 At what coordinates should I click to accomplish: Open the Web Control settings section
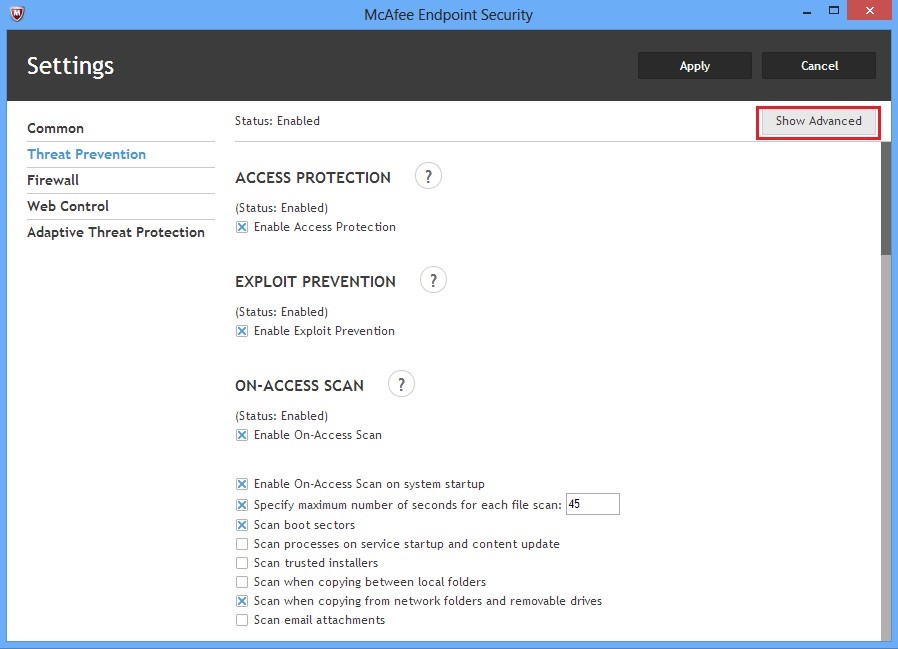(68, 206)
